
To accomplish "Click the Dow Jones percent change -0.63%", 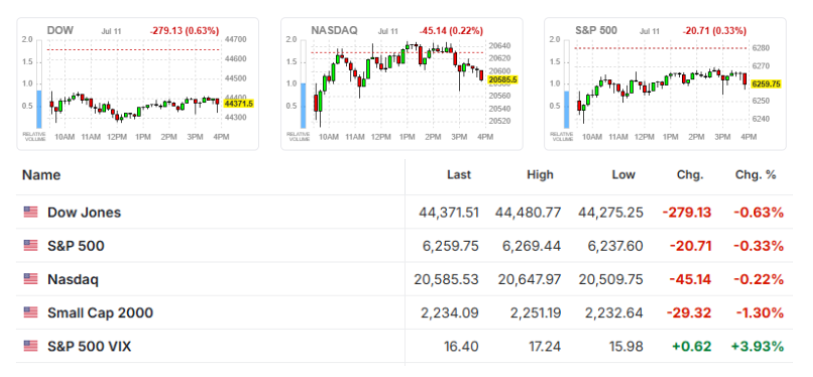I will pos(758,213).
